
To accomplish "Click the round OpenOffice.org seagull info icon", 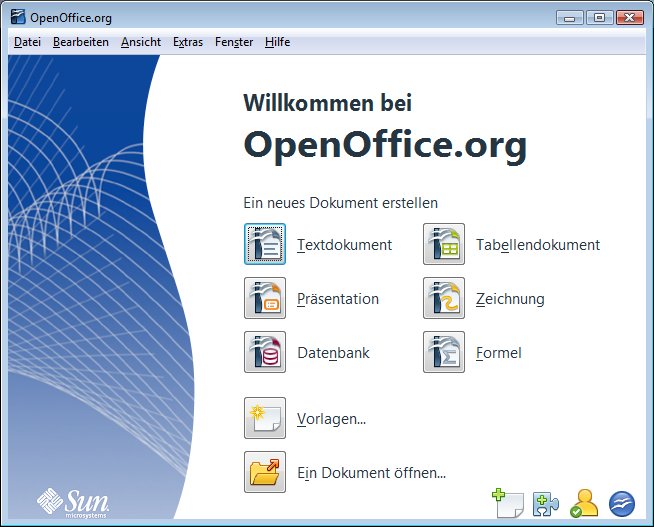I will pos(622,504).
